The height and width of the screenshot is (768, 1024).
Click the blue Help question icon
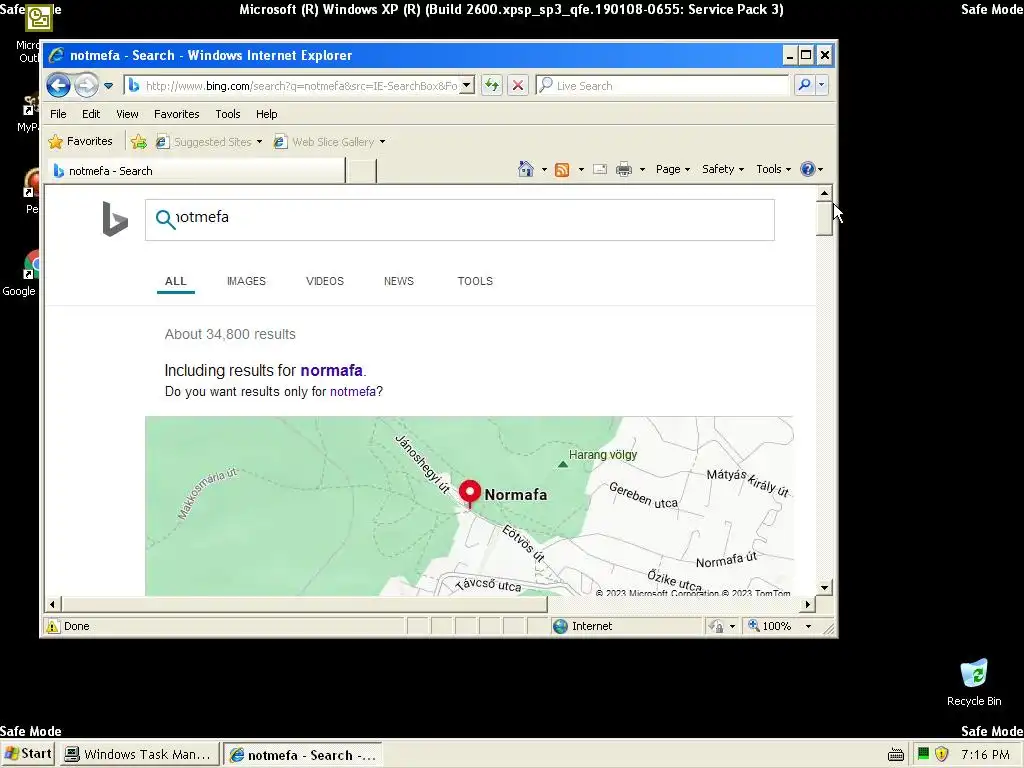click(808, 169)
